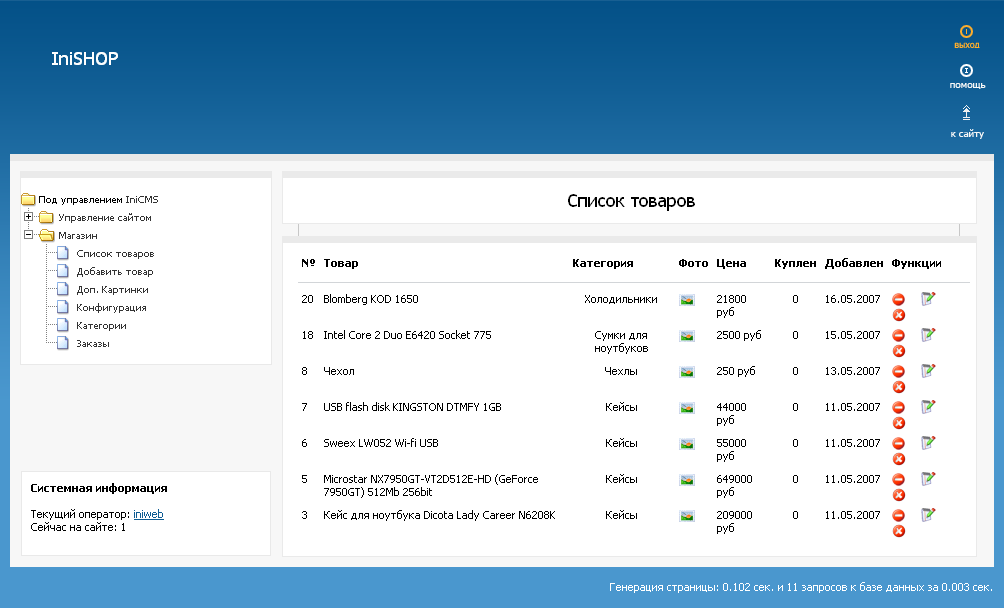Click red X icon for Чехол row
The image size is (1004, 608).
tap(898, 387)
